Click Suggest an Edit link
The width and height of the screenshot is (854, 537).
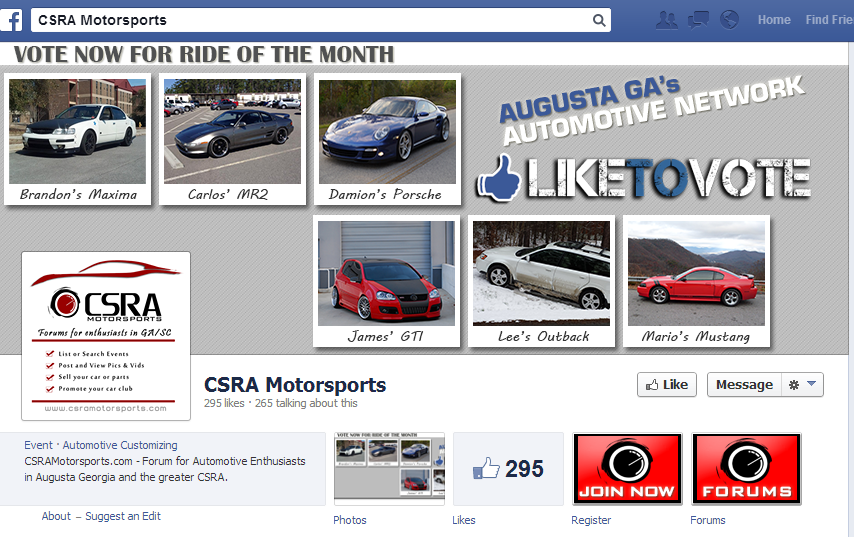tap(123, 516)
